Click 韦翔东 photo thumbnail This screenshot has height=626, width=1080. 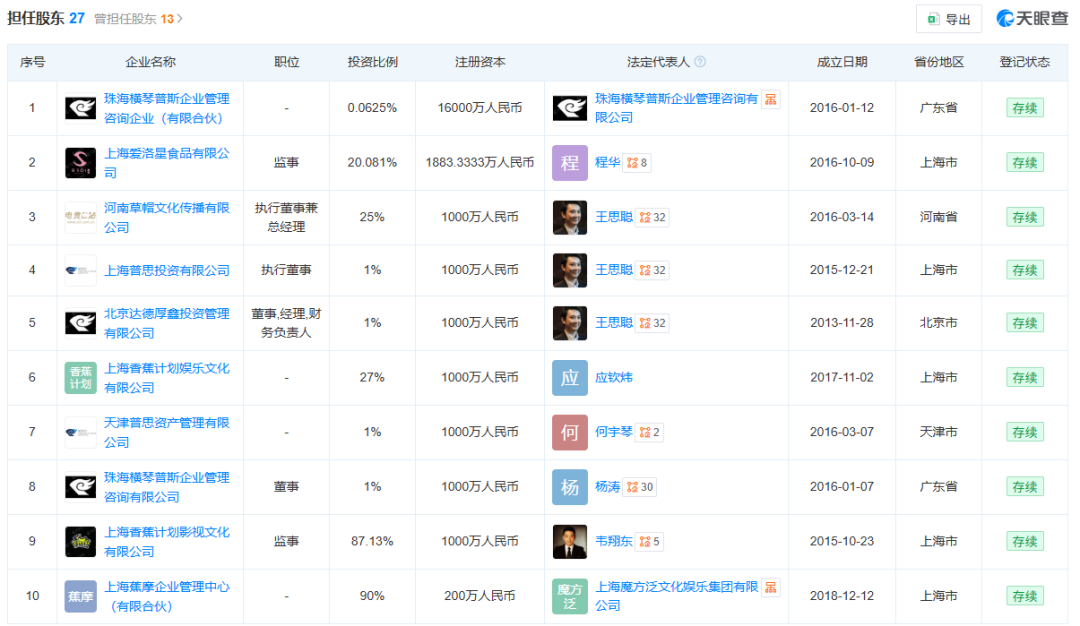click(x=570, y=541)
